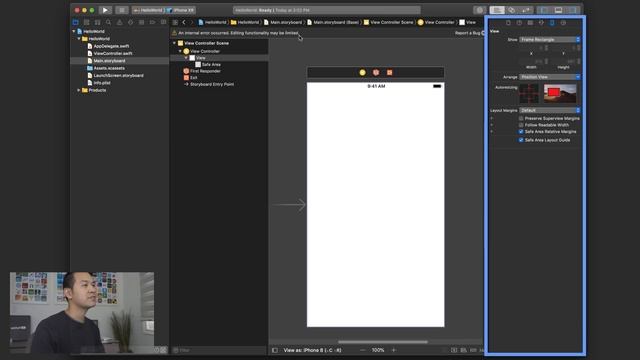Open the Symbol navigator
This screenshot has height=360, width=640.
point(98,22)
